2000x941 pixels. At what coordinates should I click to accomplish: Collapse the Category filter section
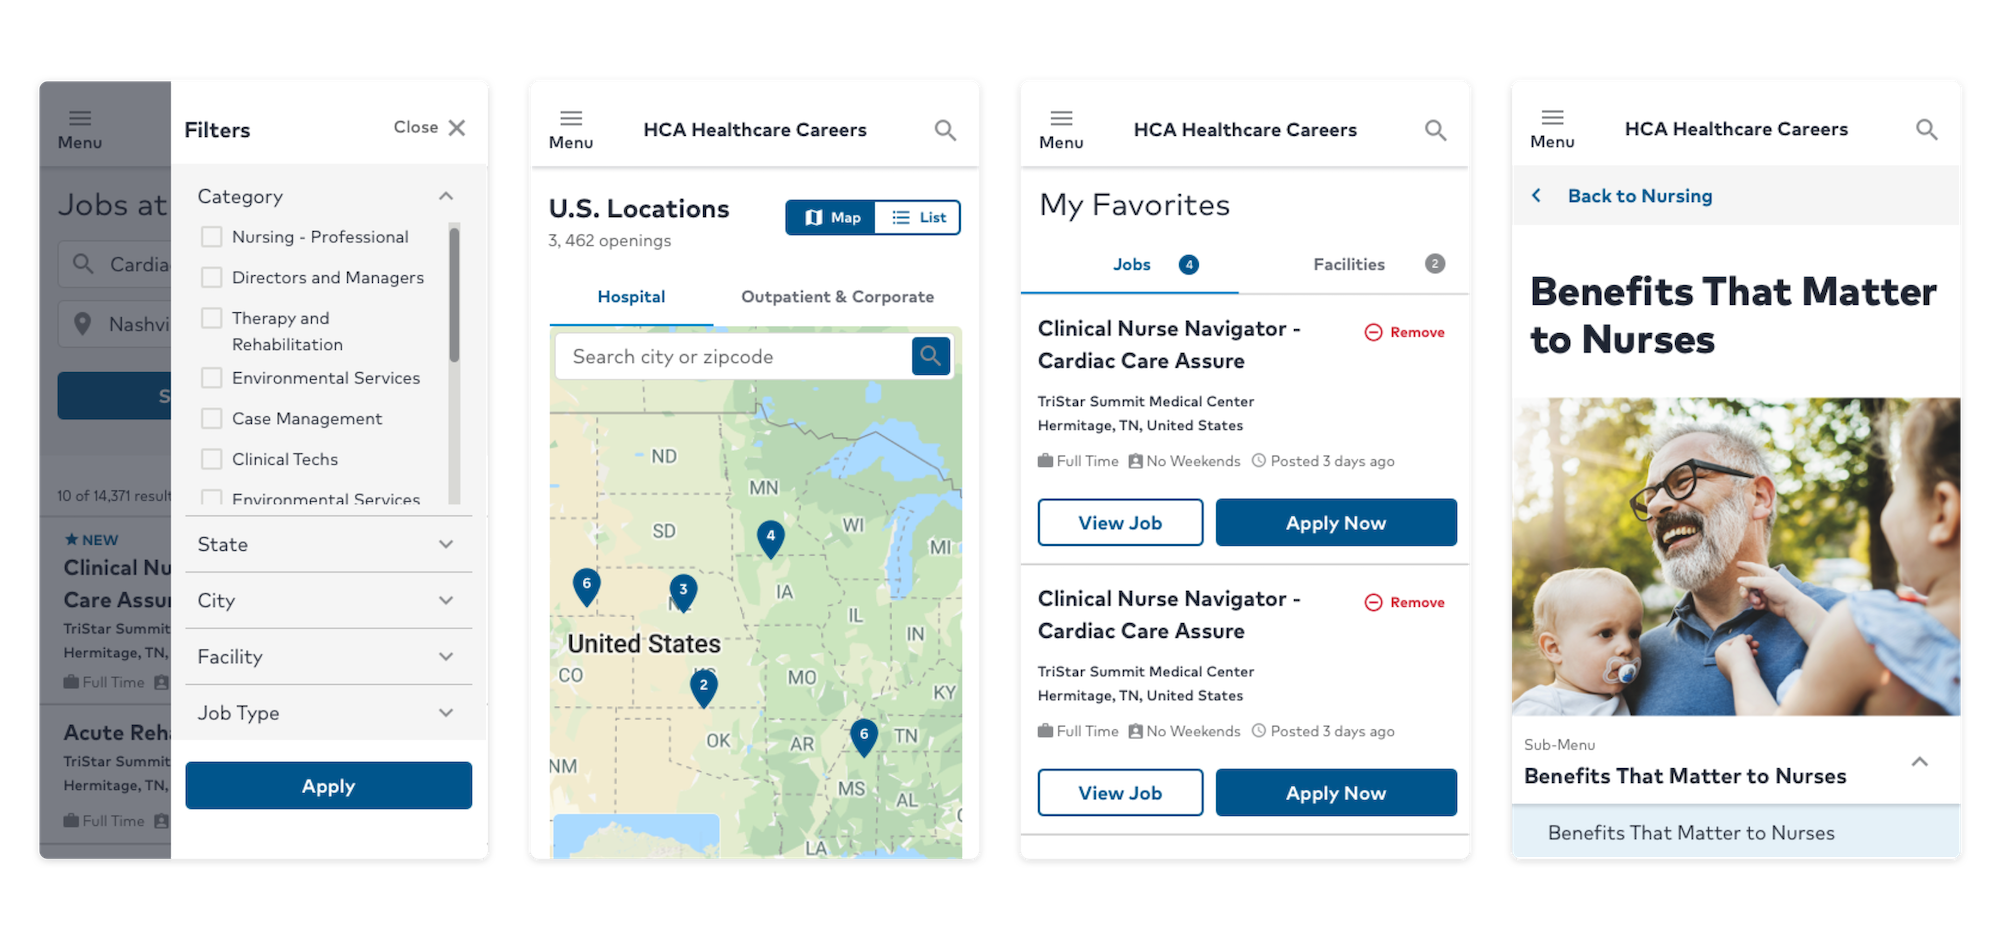(x=446, y=196)
